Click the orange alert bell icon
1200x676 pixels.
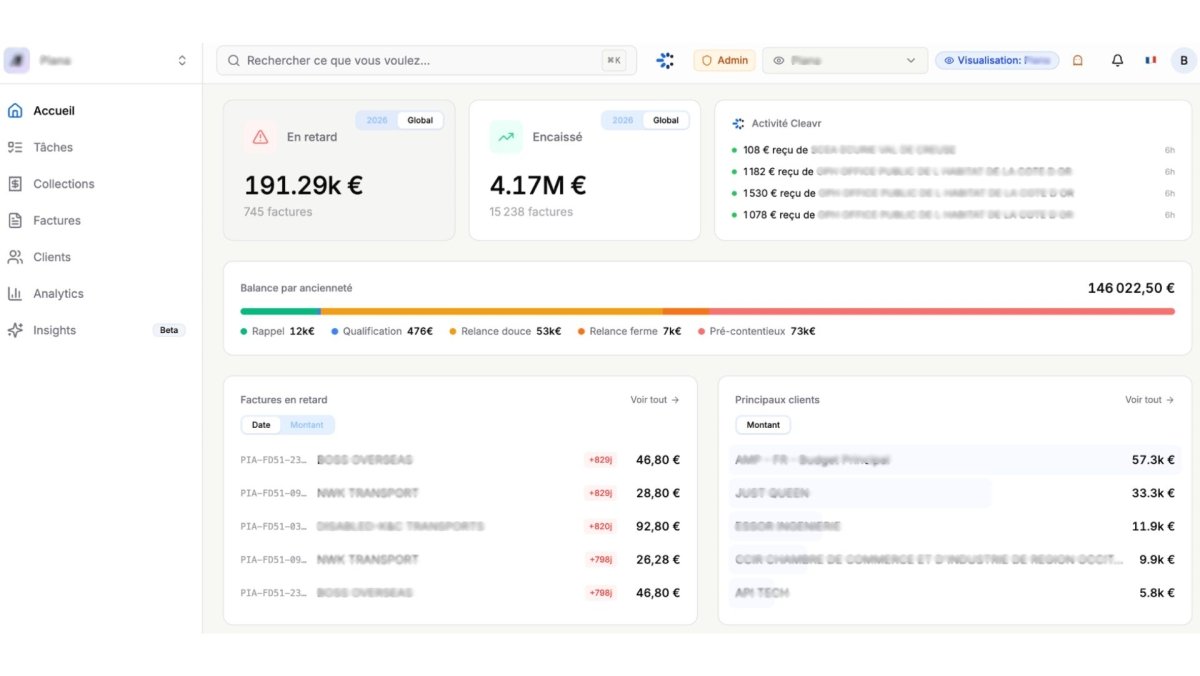[1077, 60]
